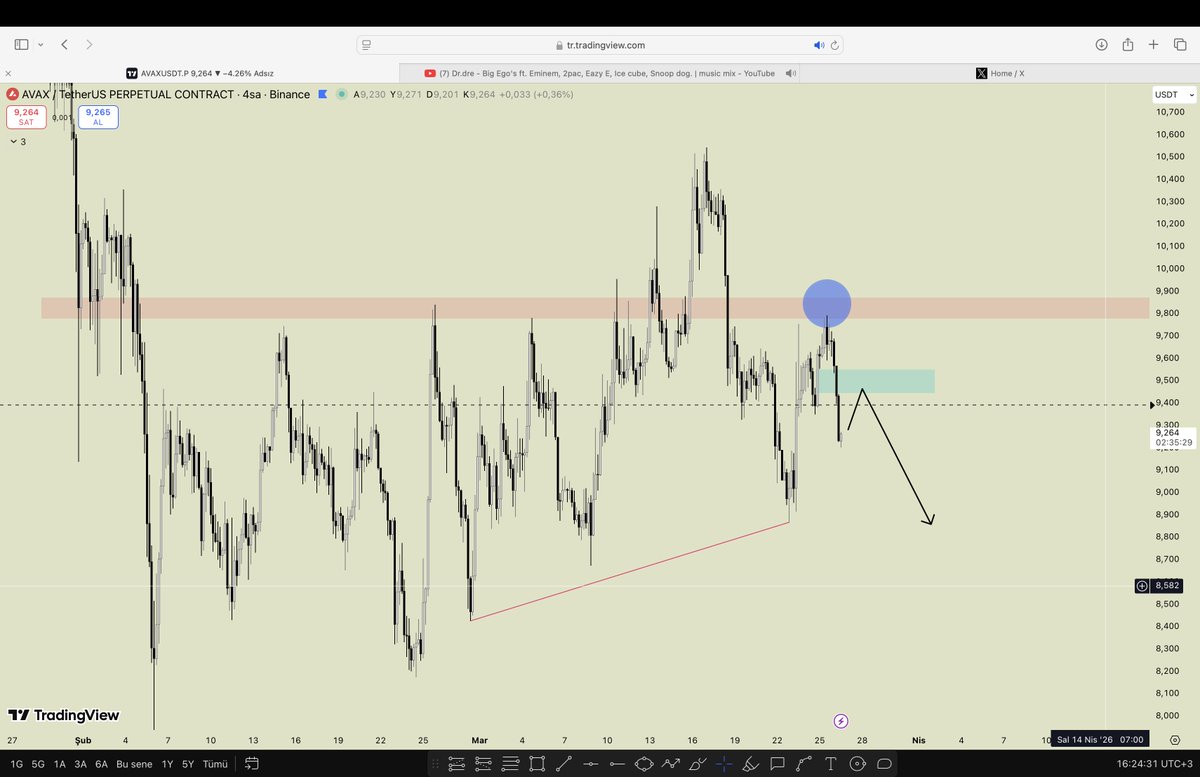Select the Tümü time range
This screenshot has height=777, width=1200.
click(215, 764)
